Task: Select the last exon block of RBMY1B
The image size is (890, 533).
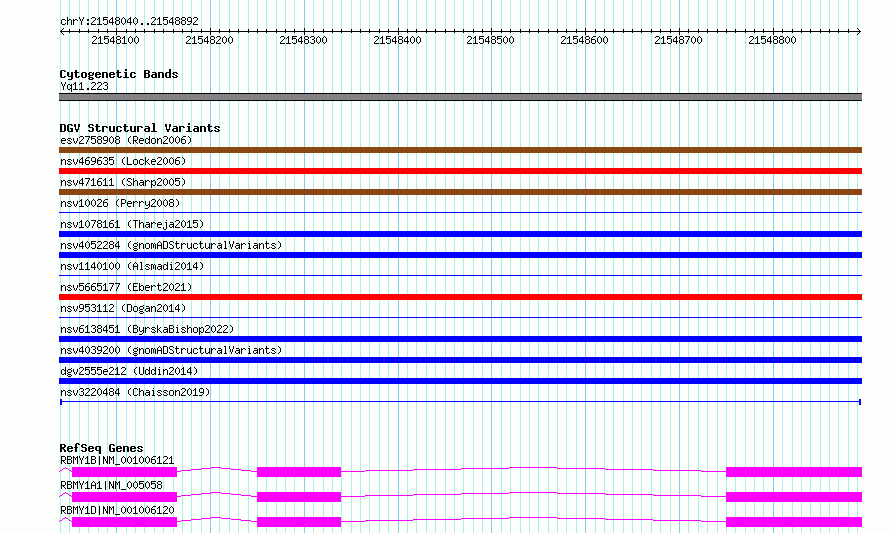Action: 794,472
